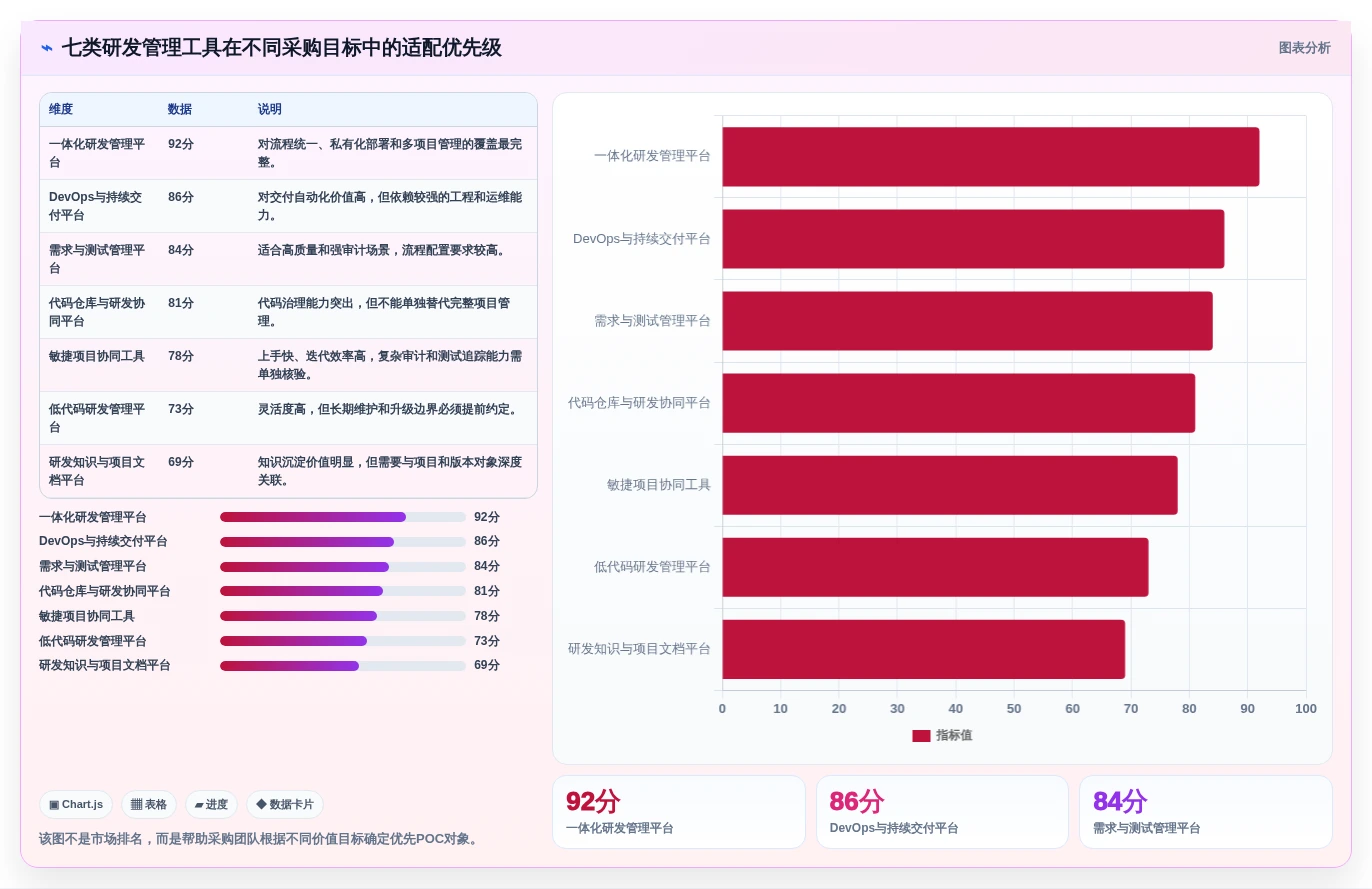Click the DevOps与持续交付平台 progress bar
1372x889 pixels.
[343, 542]
